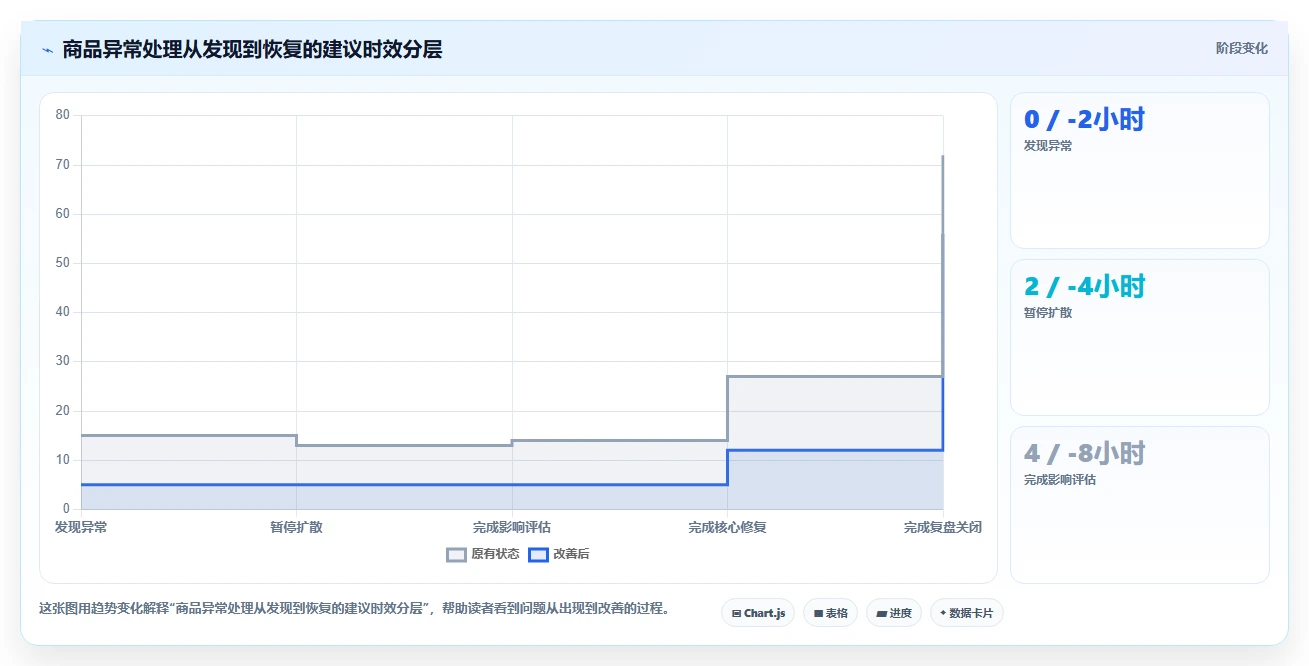Click the y-axis value 20
Screen dimensions: 1309x666
tap(63, 411)
